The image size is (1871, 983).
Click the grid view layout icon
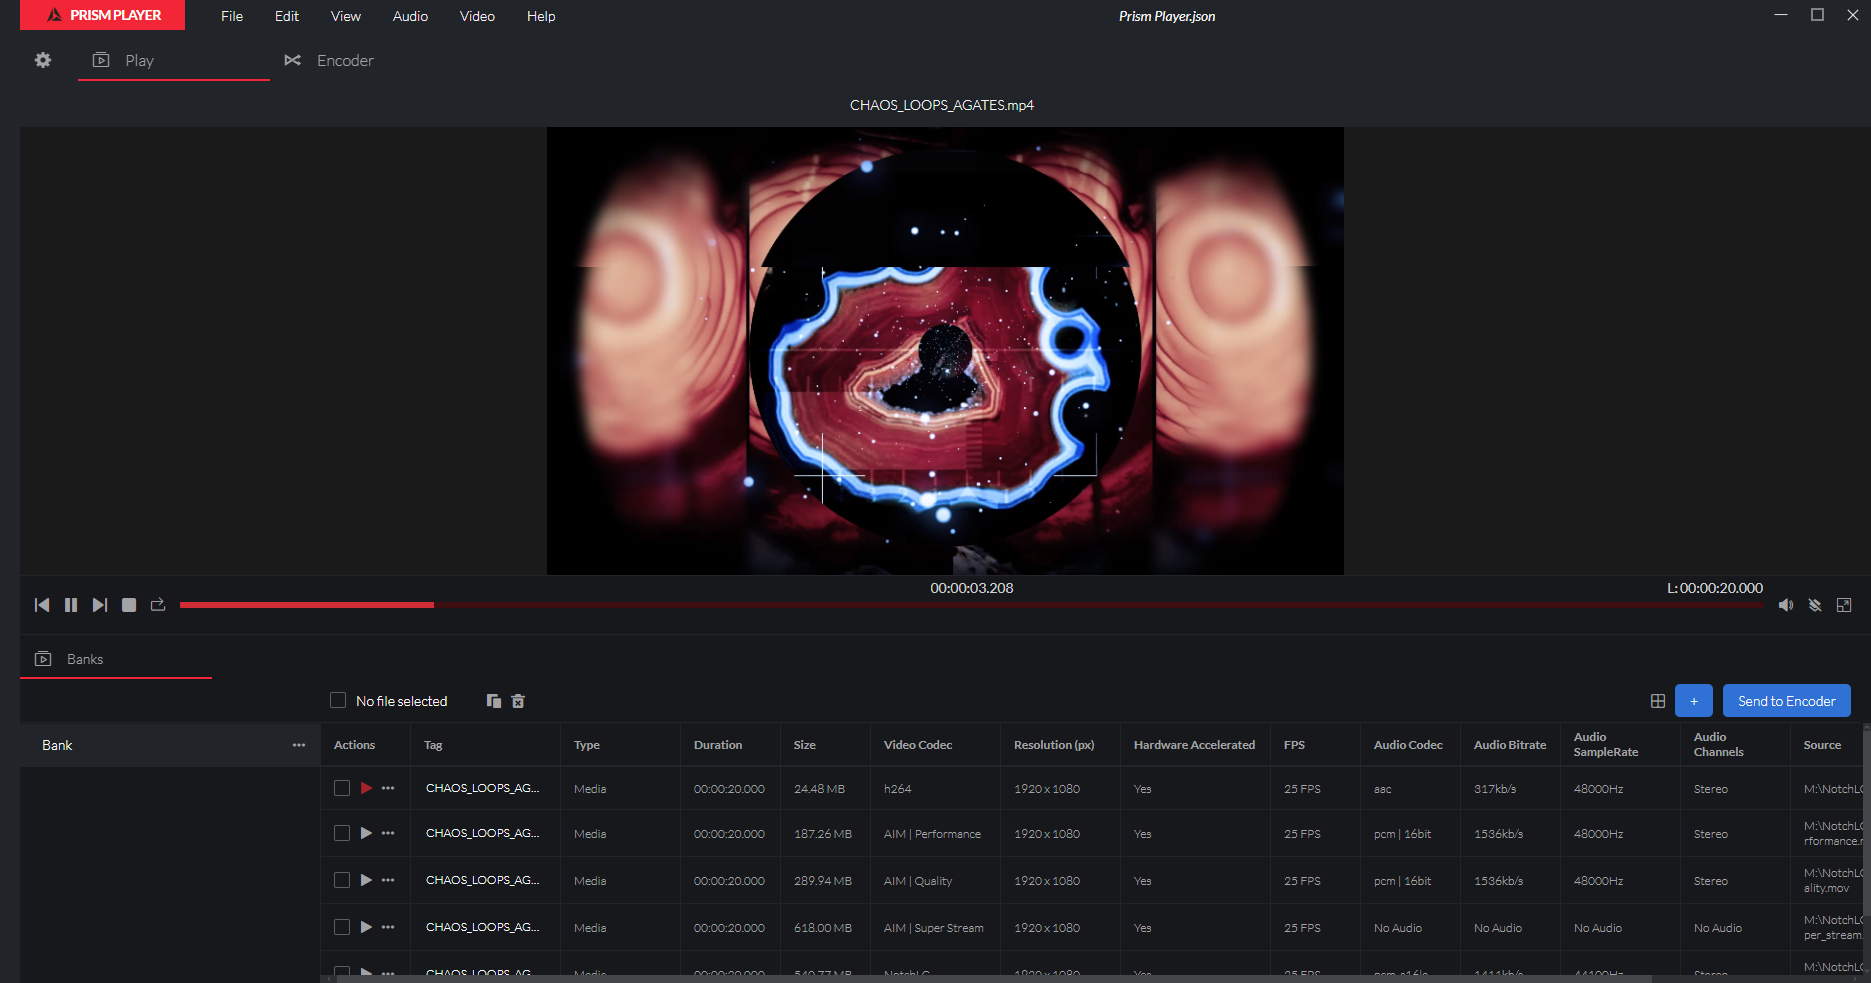click(1658, 701)
